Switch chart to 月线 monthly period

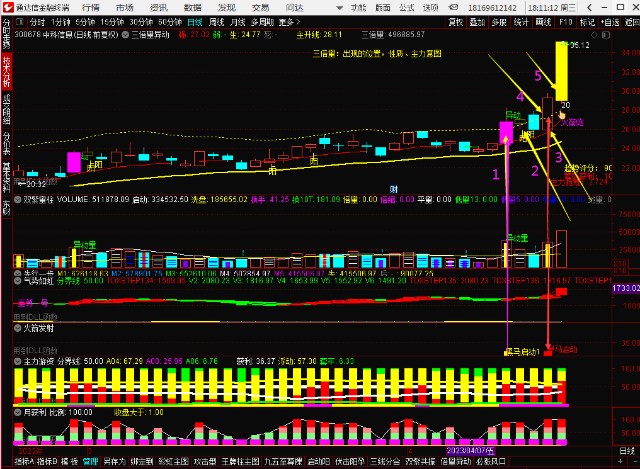pos(239,20)
